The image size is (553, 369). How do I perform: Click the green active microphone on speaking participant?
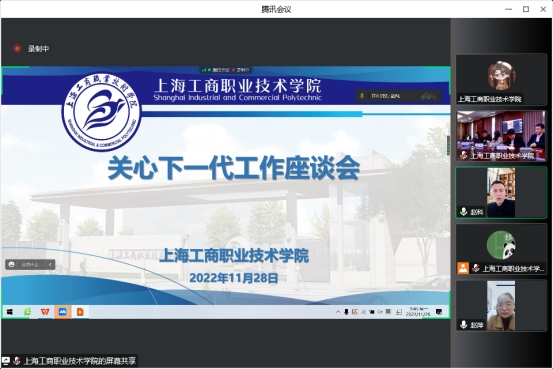coord(463,212)
